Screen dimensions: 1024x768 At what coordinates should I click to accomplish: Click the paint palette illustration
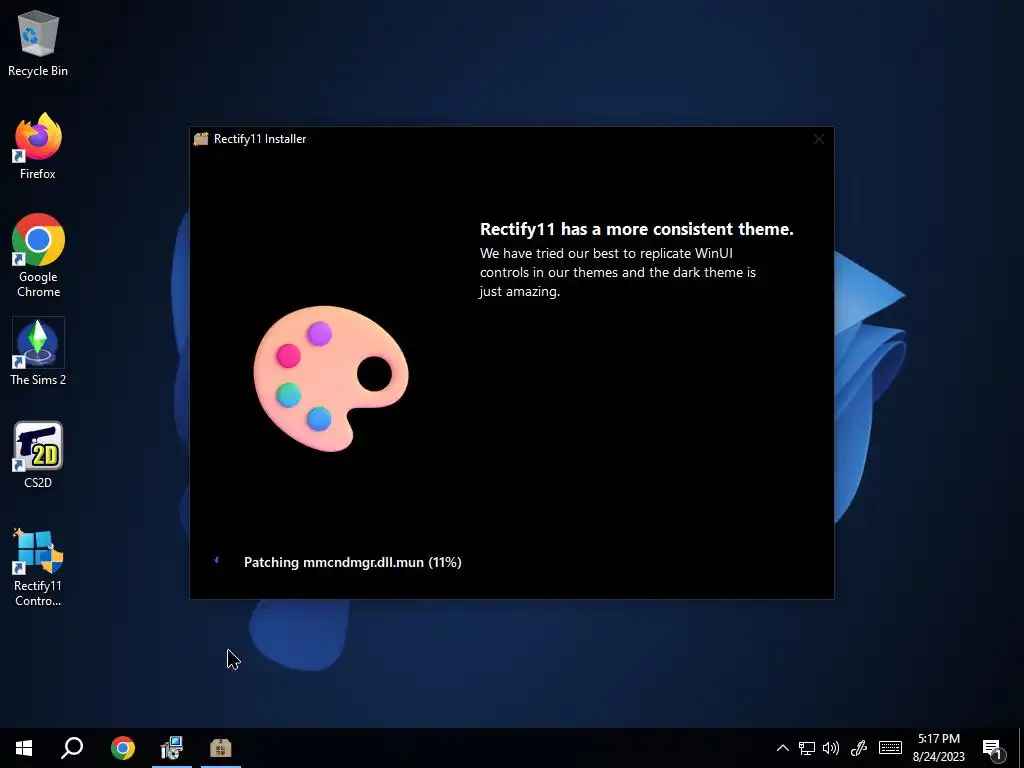(x=330, y=377)
